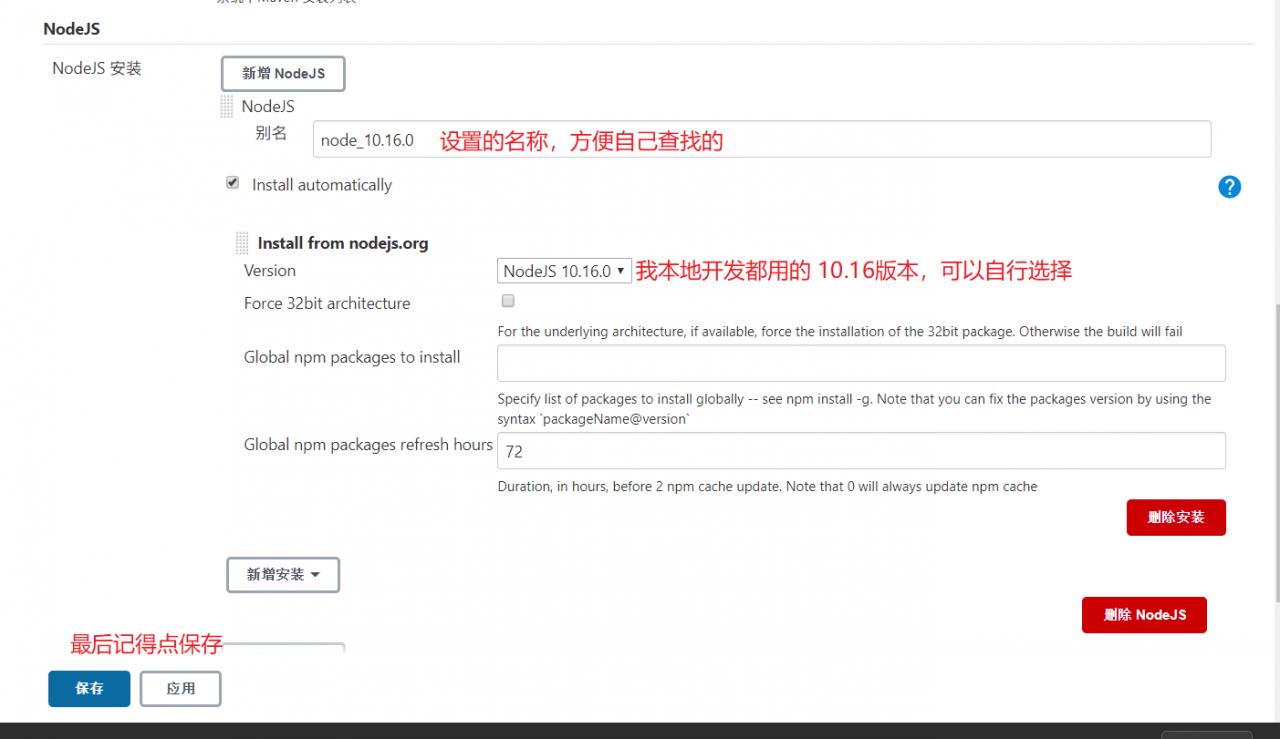
Task: Click the Global npm packages to install label
Action: pyautogui.click(x=352, y=357)
